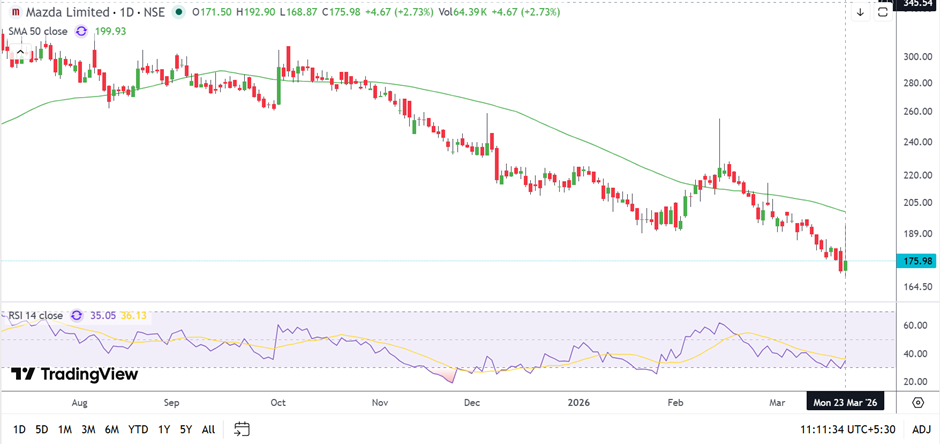Screen dimensions: 940x444
Task: Click the Mon 23 Mar '26 date marker
Action: point(847,402)
